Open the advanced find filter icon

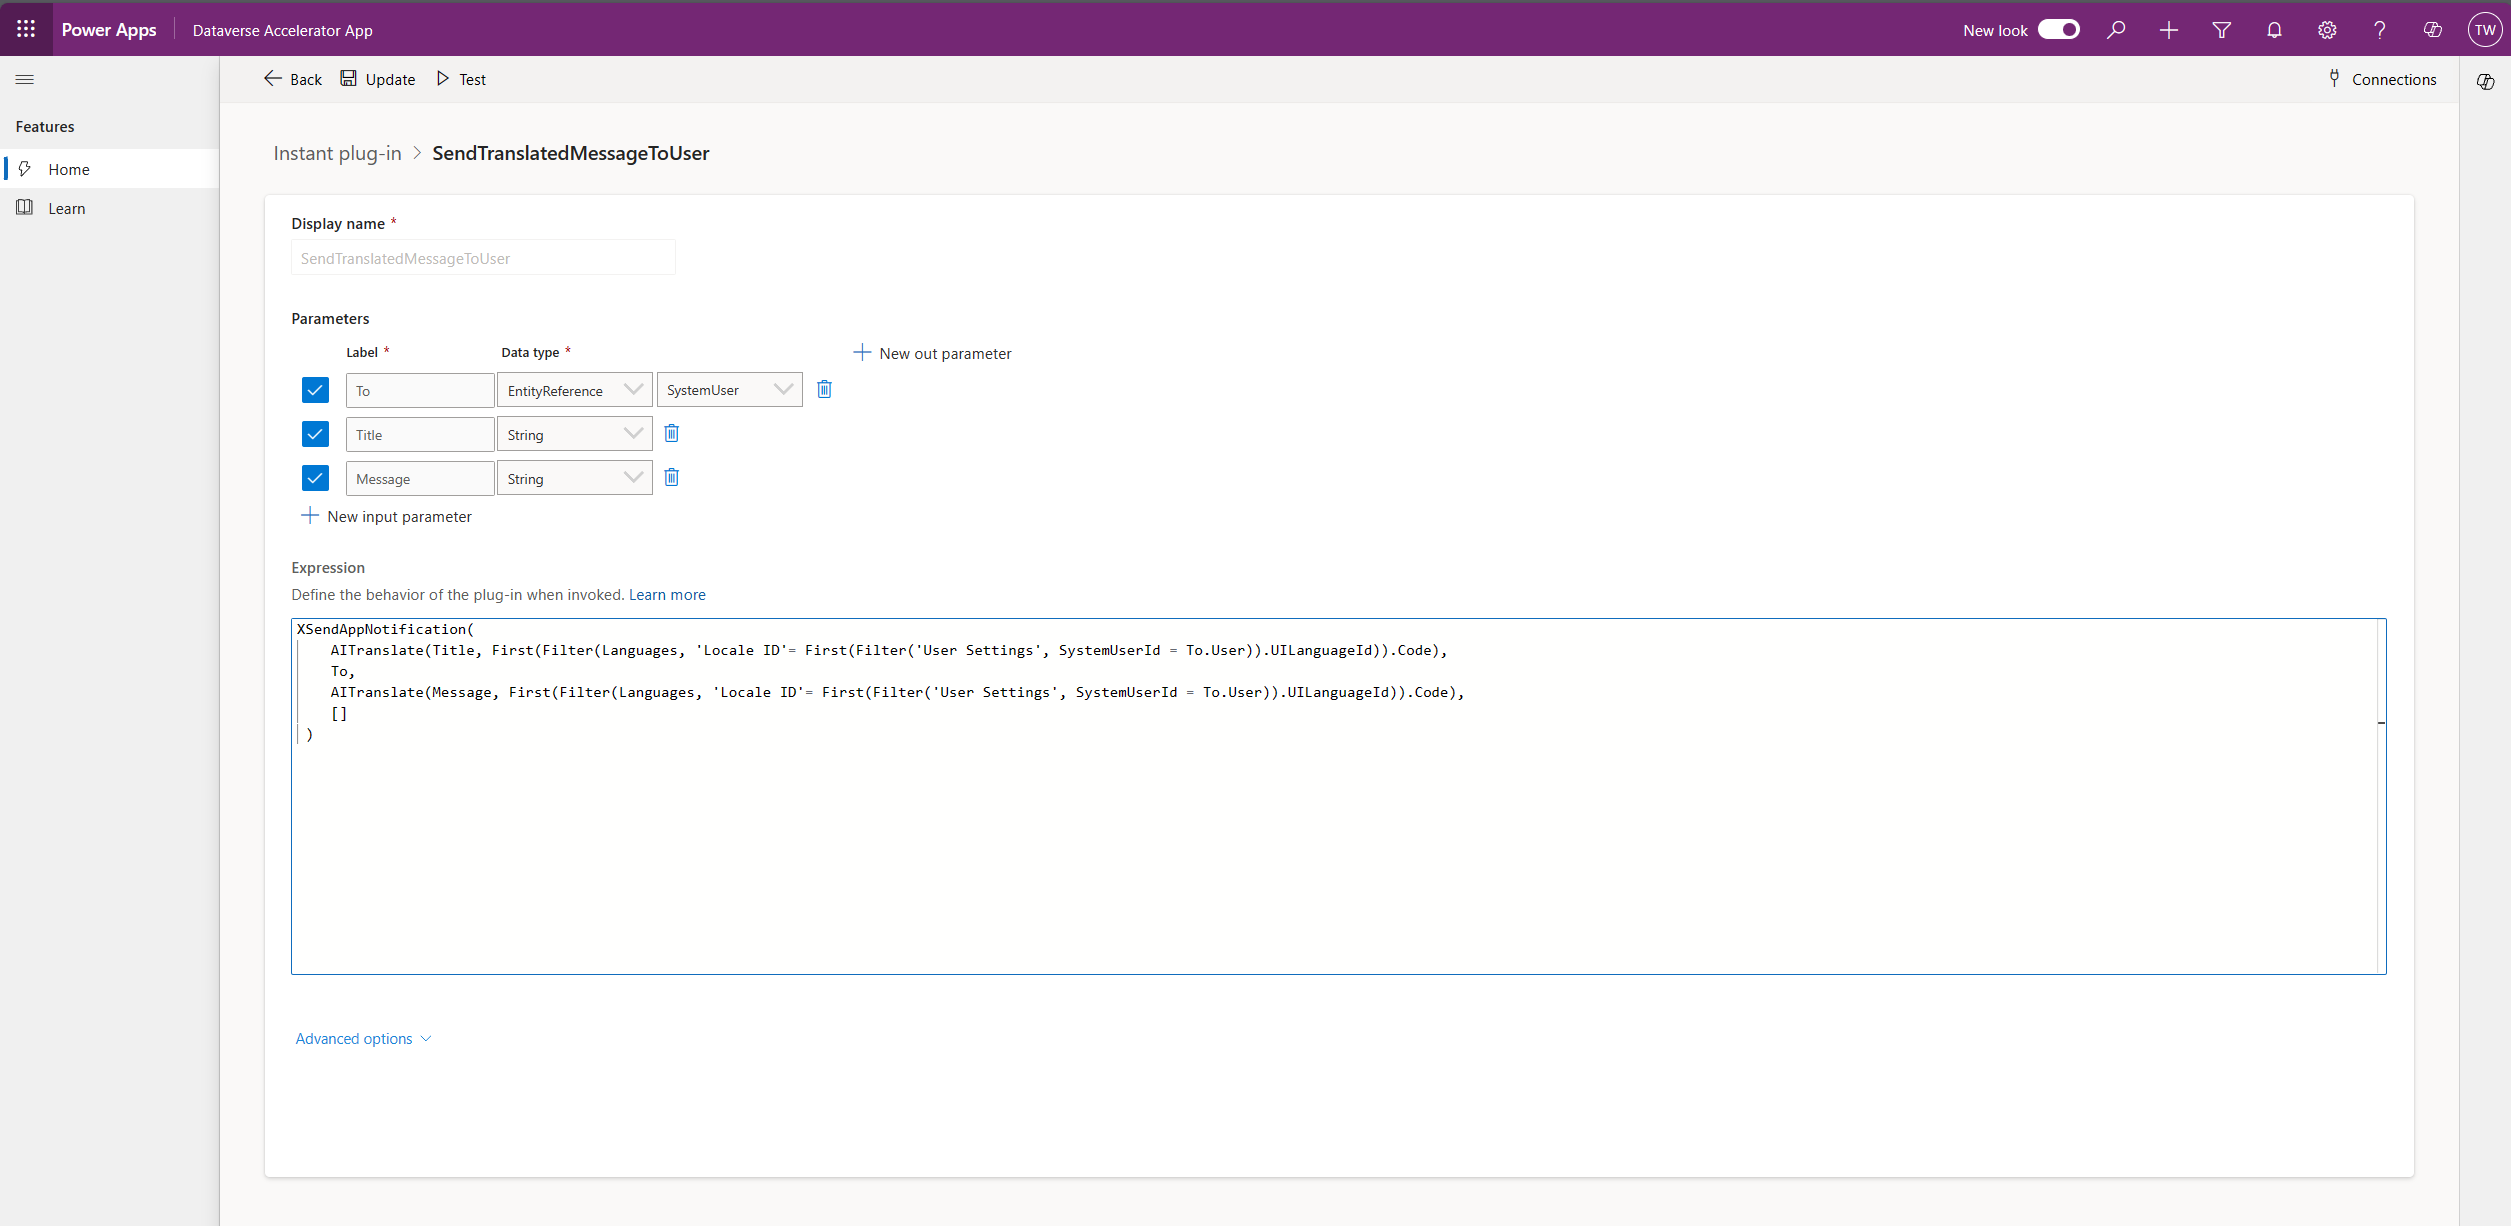(2222, 30)
